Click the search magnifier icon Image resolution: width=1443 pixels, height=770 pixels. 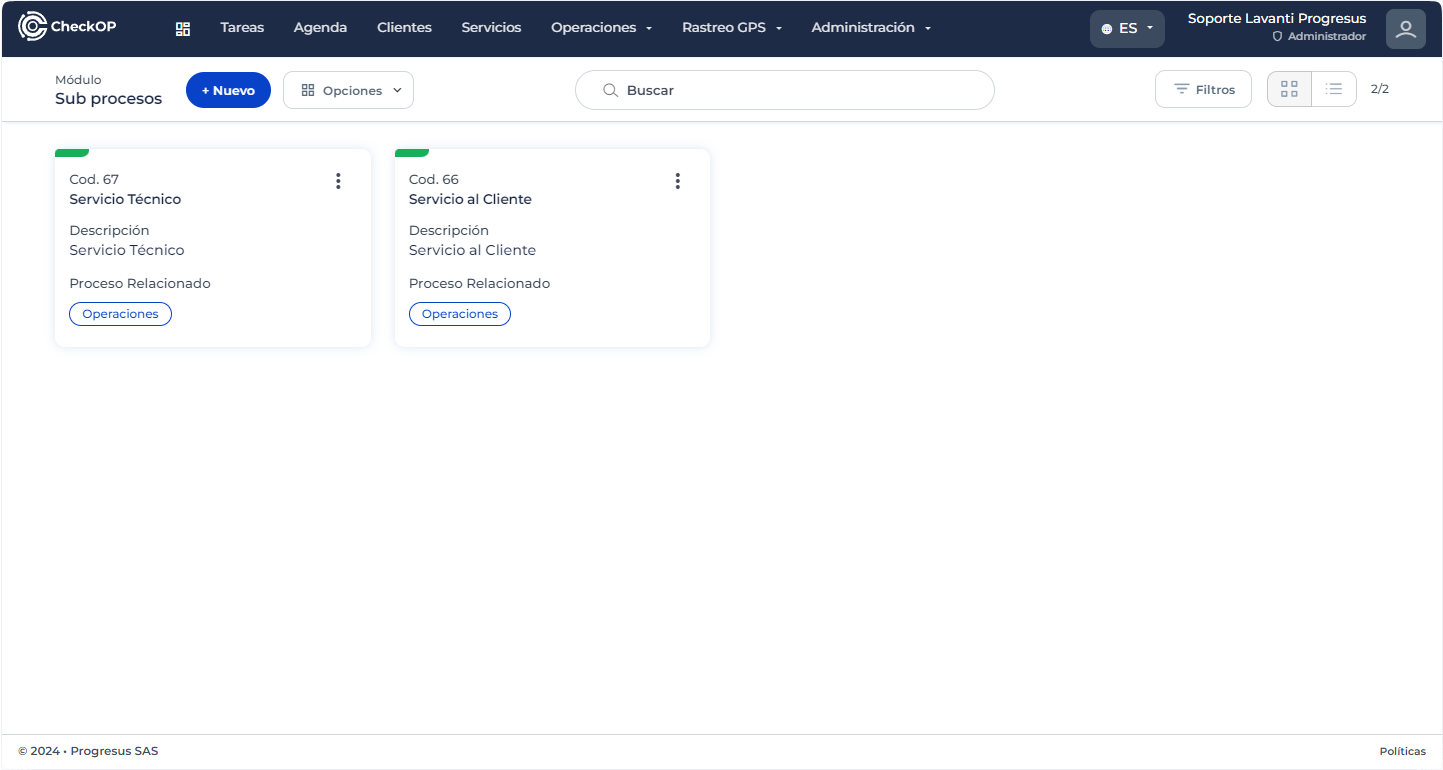coord(610,90)
